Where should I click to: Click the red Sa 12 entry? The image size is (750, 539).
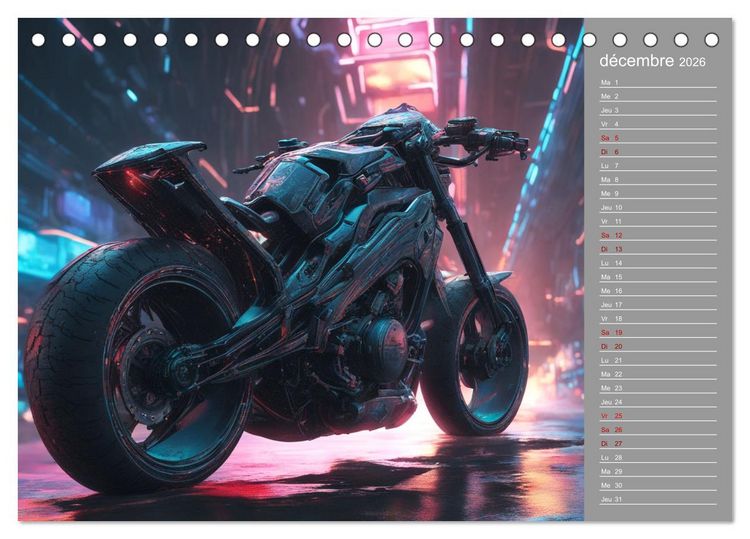pyautogui.click(x=658, y=235)
